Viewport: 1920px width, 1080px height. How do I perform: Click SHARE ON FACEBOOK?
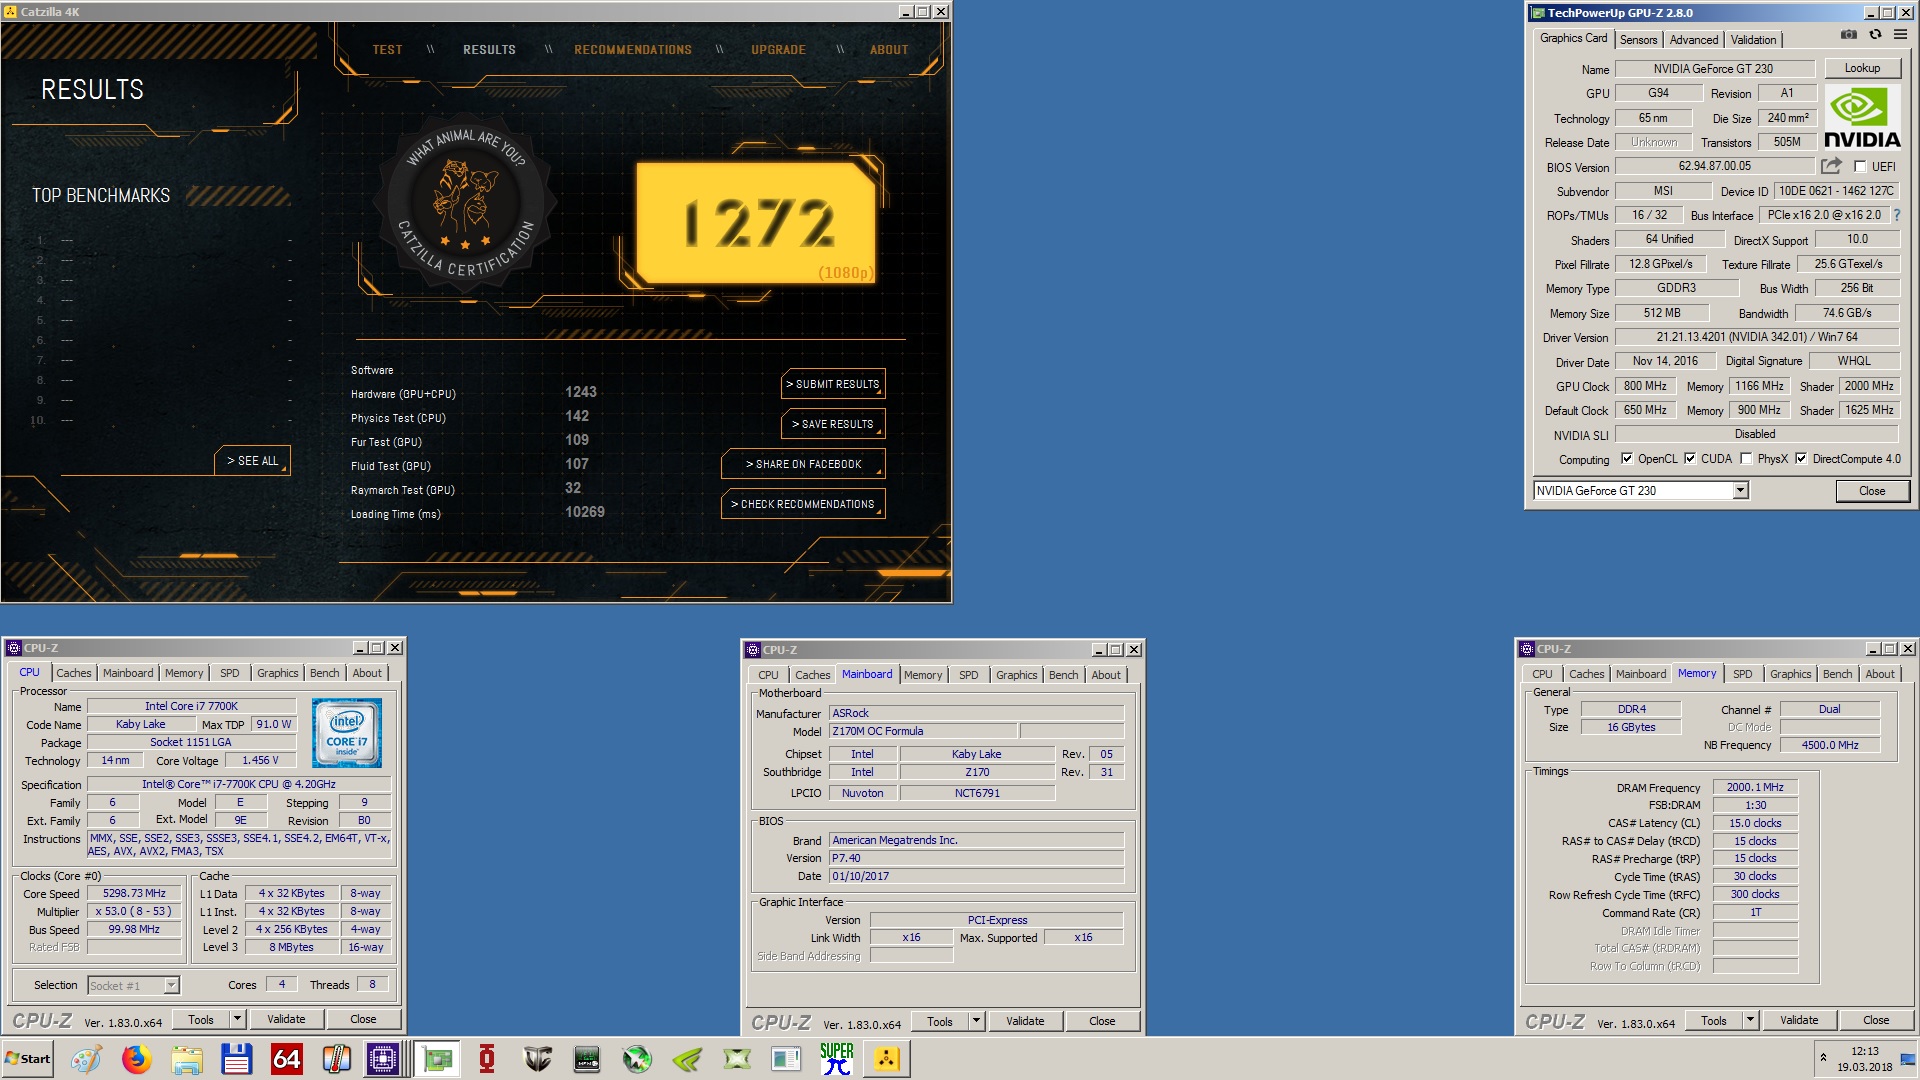pos(803,464)
